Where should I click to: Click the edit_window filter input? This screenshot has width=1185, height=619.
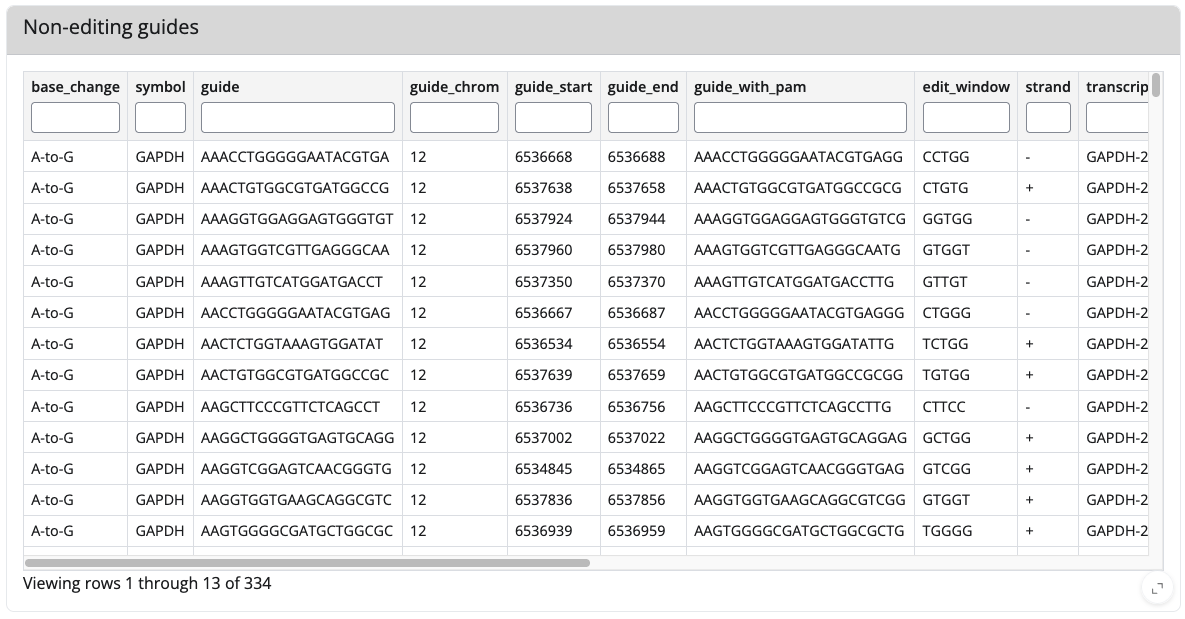click(x=966, y=118)
